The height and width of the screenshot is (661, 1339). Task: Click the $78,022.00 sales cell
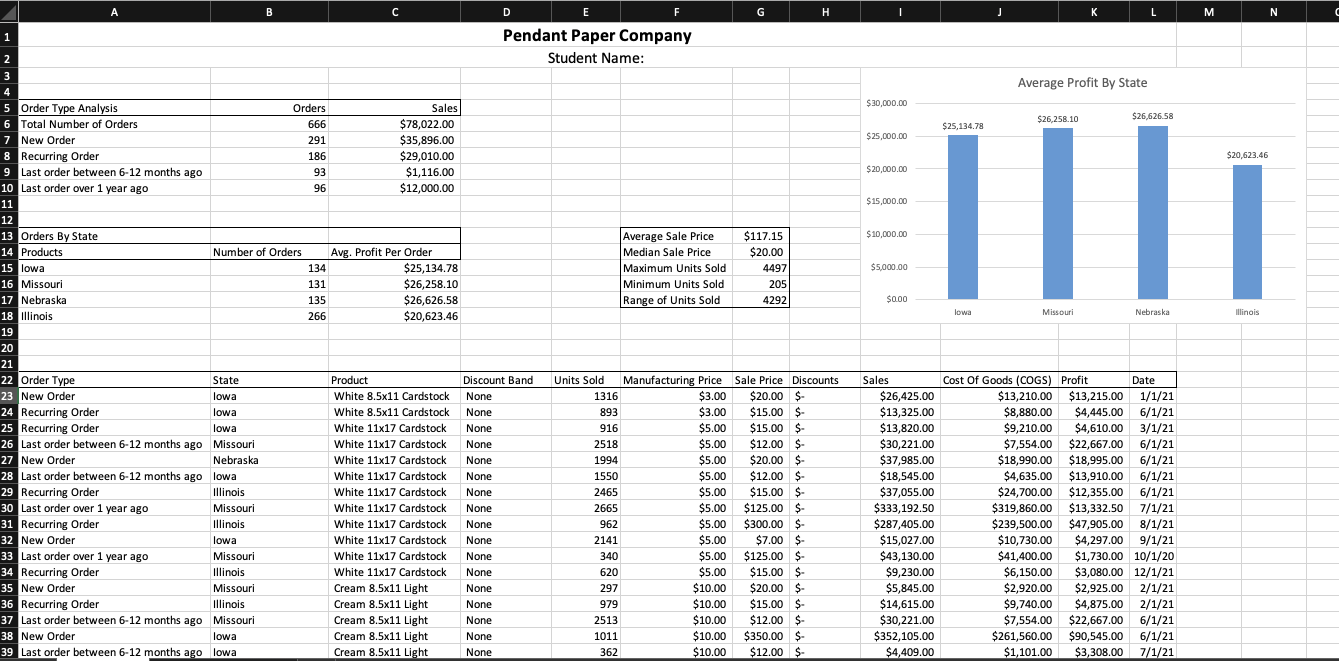394,124
